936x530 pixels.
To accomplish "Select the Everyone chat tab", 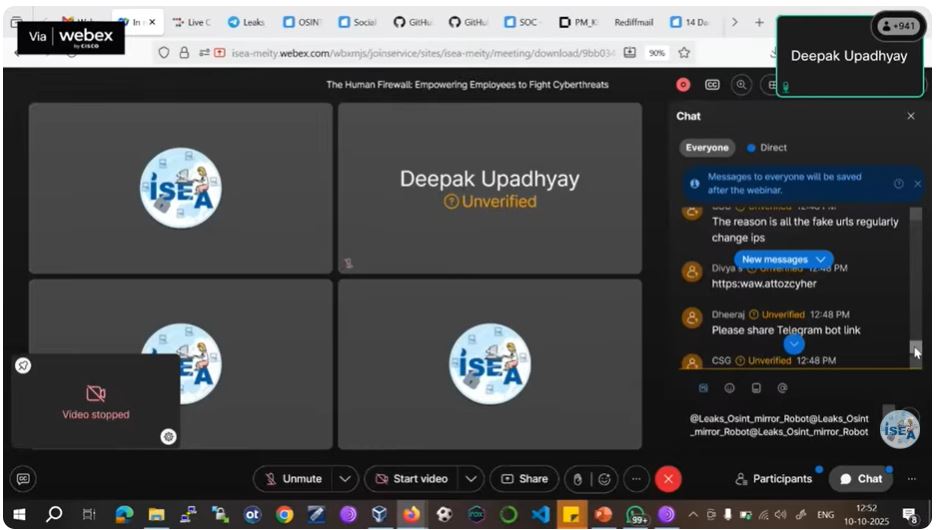I will pyautogui.click(x=707, y=147).
